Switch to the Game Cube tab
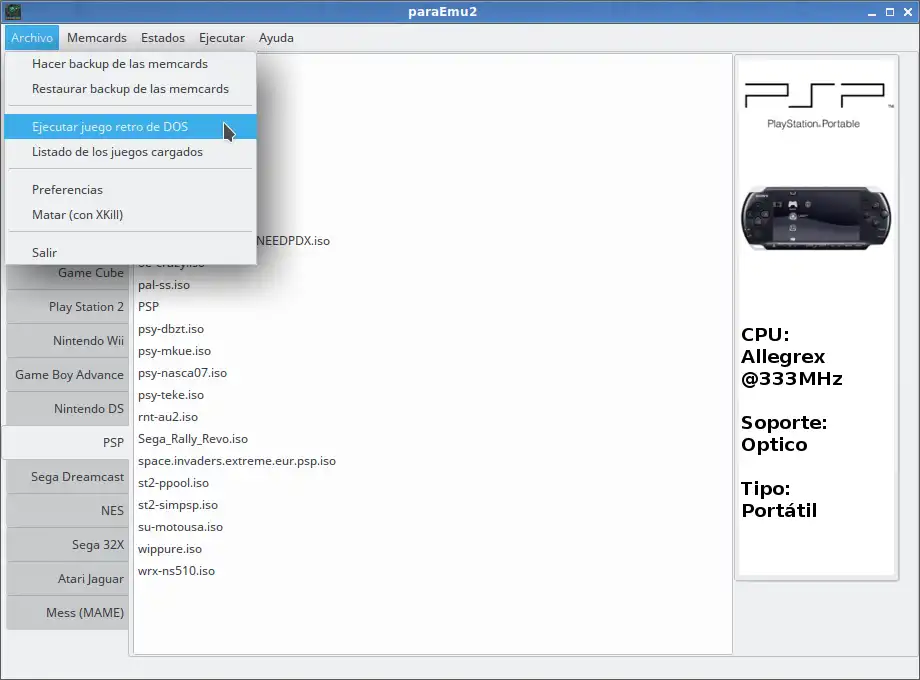Screen dimensions: 920x680 [x=68, y=275]
